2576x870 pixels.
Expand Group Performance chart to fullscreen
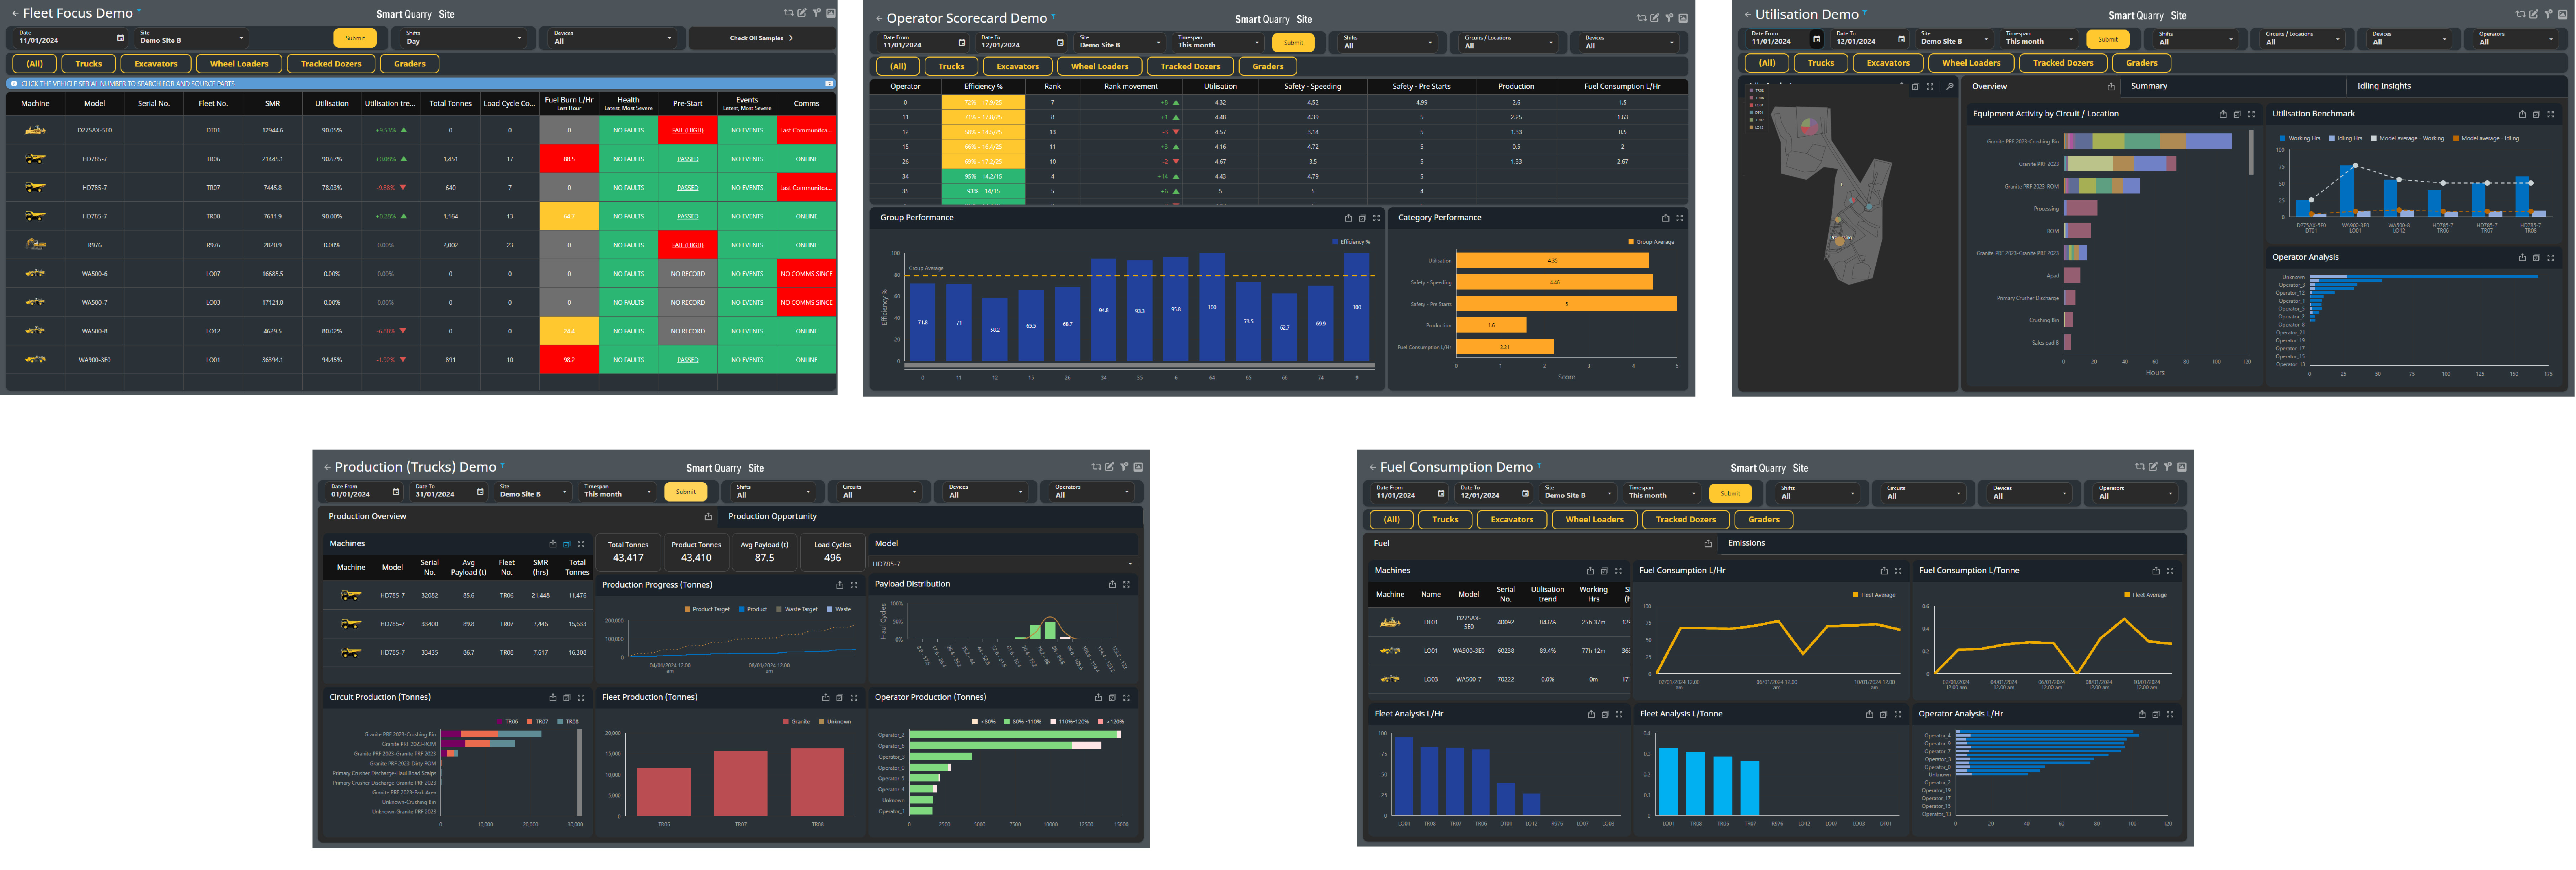[x=1376, y=218]
